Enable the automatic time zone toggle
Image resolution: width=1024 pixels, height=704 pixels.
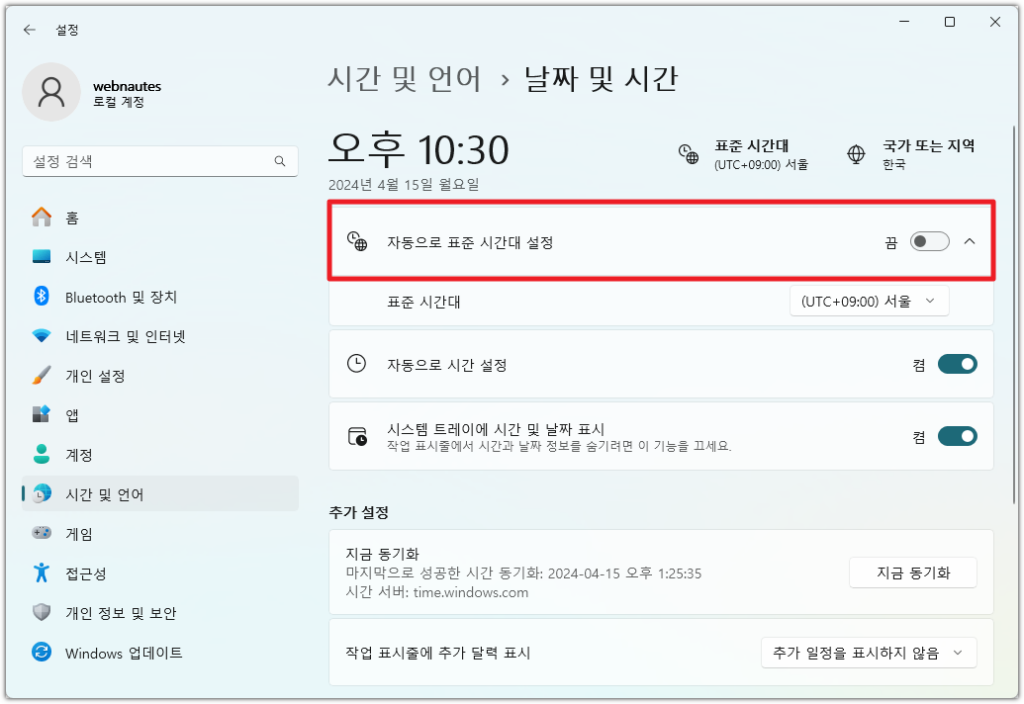(929, 242)
